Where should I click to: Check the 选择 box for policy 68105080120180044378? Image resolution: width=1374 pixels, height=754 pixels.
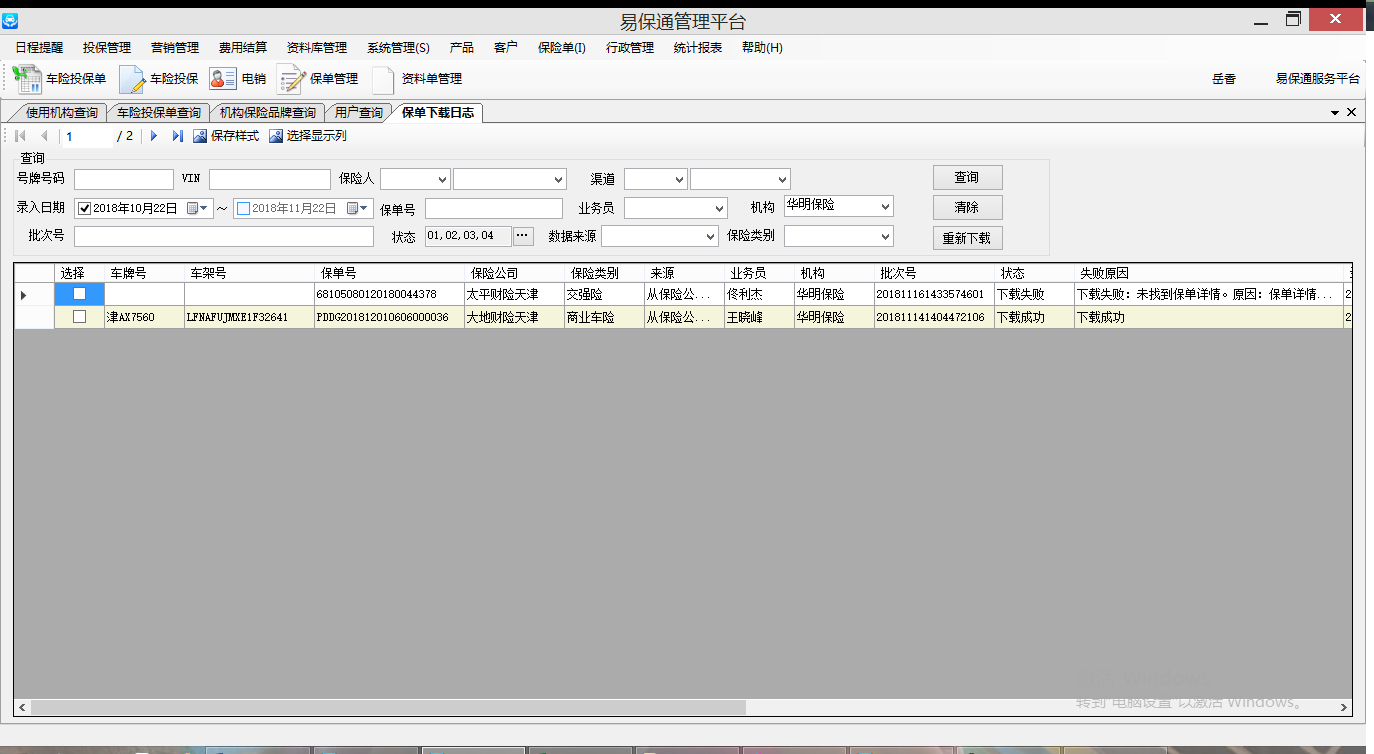[79, 294]
